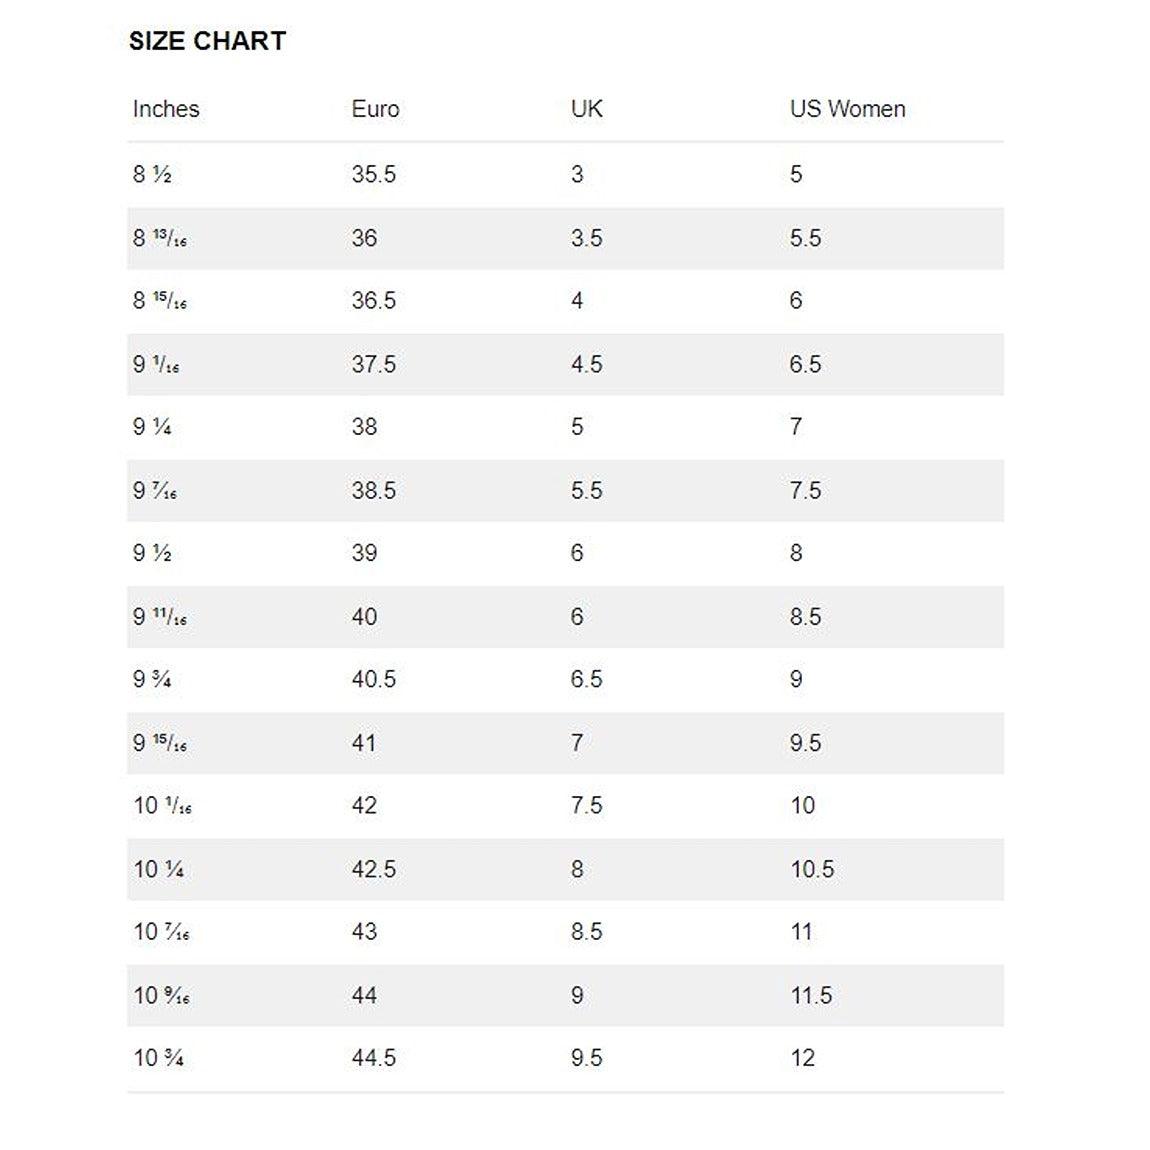Select Euro size 37.5 cell
The width and height of the screenshot is (1150, 1150).
[x=373, y=364]
